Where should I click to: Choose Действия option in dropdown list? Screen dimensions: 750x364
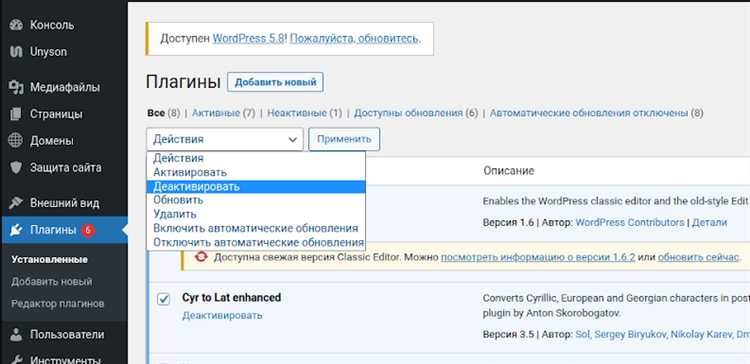(x=256, y=158)
